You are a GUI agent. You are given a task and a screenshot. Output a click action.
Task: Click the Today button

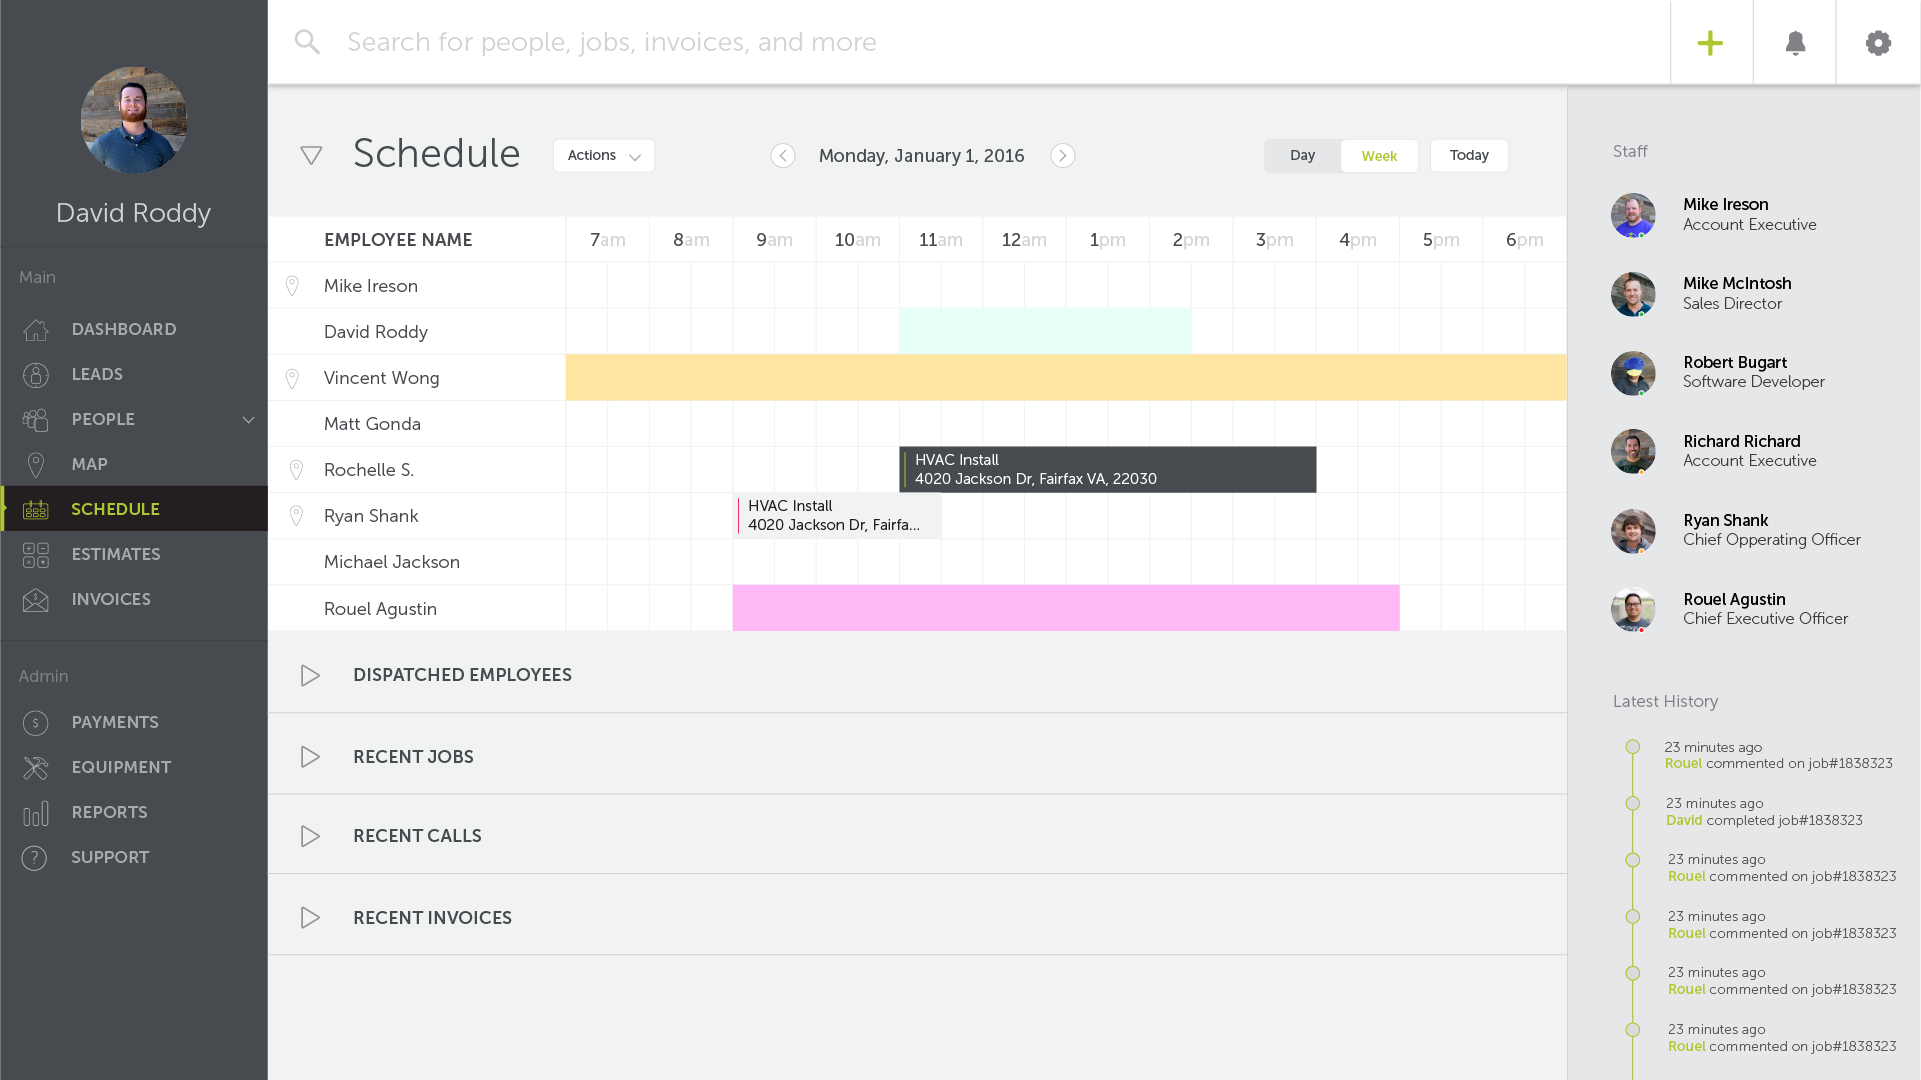click(x=1469, y=156)
